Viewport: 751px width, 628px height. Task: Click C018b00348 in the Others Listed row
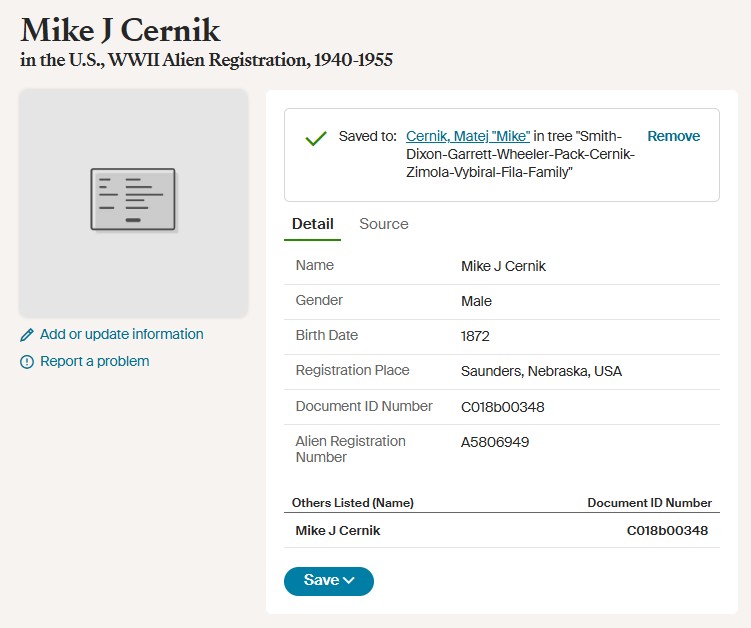coord(667,530)
